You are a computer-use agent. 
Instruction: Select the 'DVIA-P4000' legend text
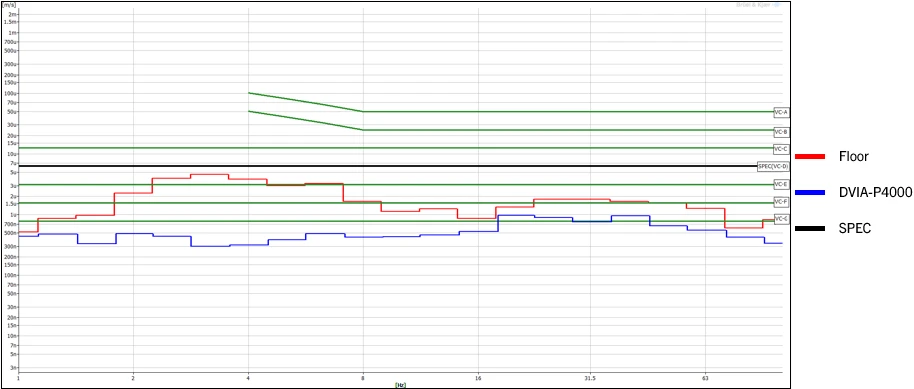[876, 192]
